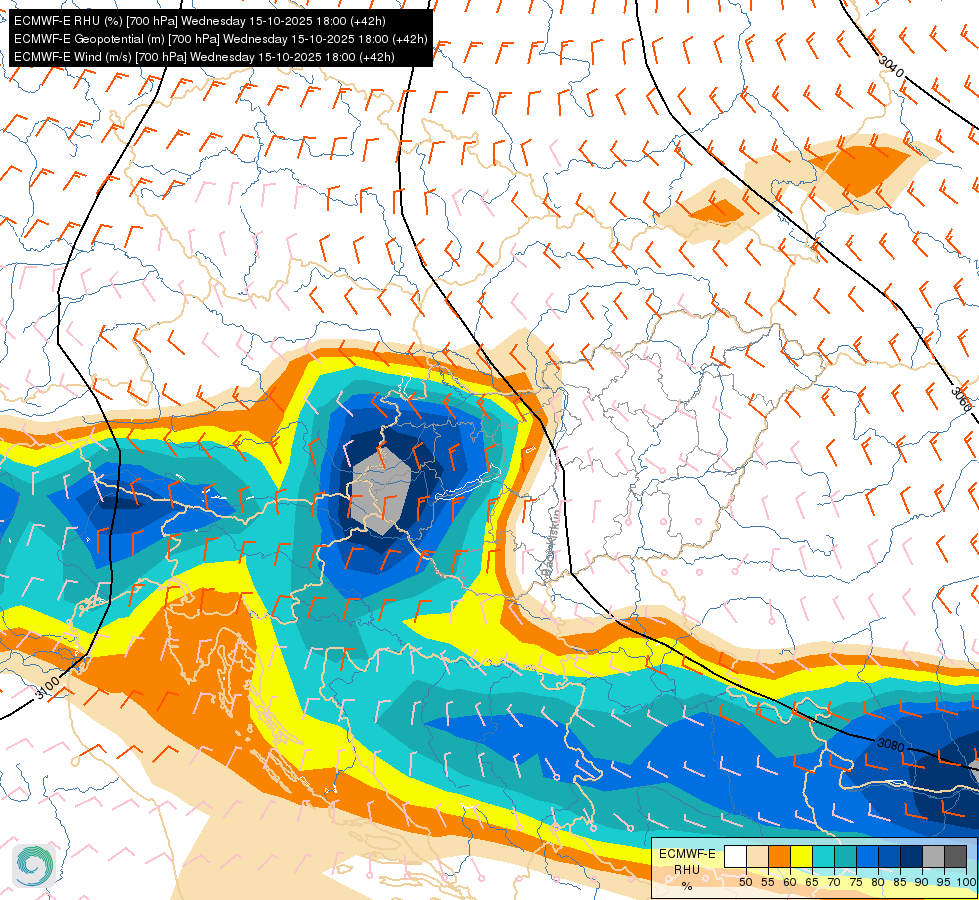Click the Wind 700 hPa title line
Image resolution: width=979 pixels, height=900 pixels.
(x=204, y=57)
